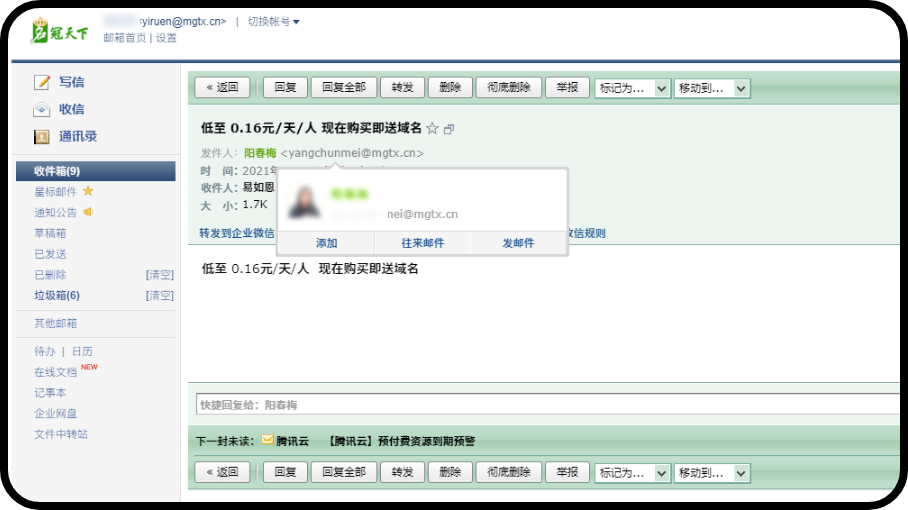Screen dimensions: 908x510
Task: Focus the 快捷回复 quick reply input field
Action: (545, 405)
